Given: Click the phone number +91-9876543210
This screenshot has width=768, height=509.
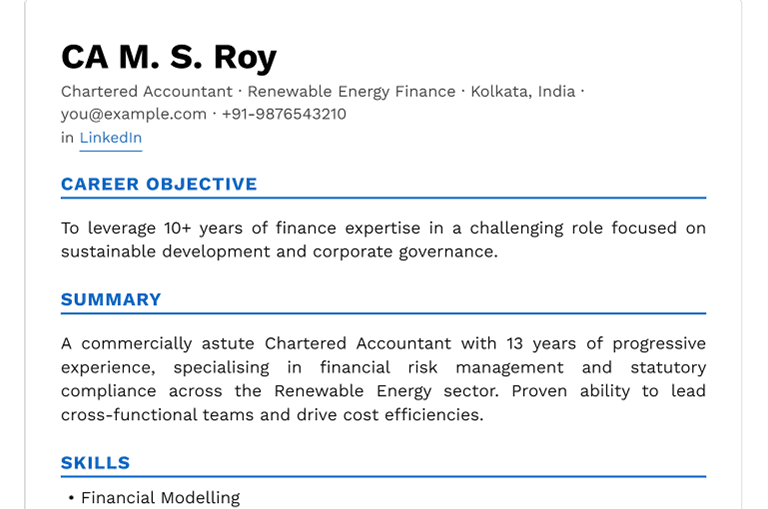Looking at the screenshot, I should coord(284,114).
